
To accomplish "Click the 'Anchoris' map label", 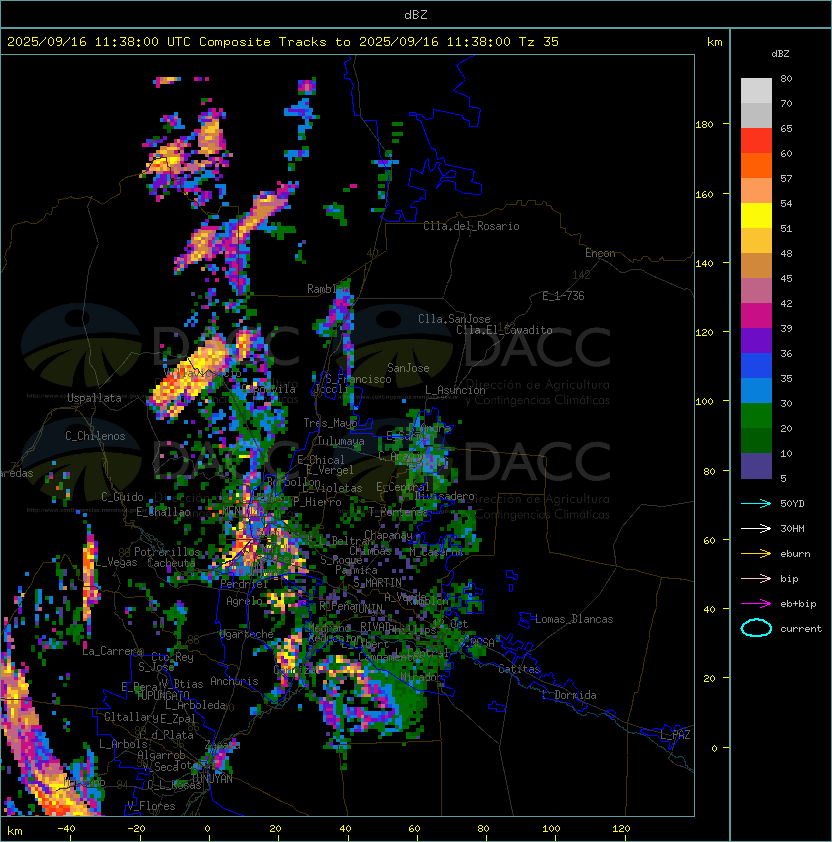I will pyautogui.click(x=234, y=681).
